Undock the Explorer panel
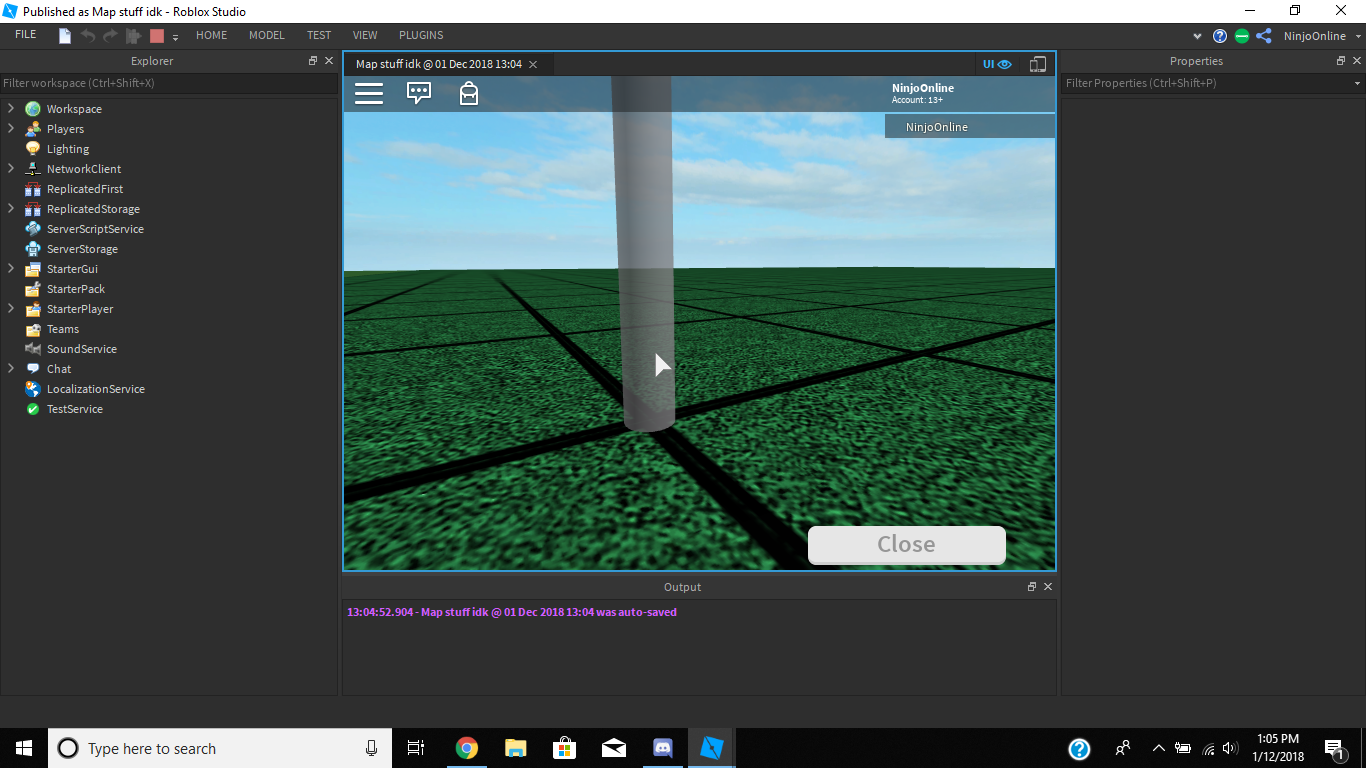The width and height of the screenshot is (1366, 768). [313, 61]
